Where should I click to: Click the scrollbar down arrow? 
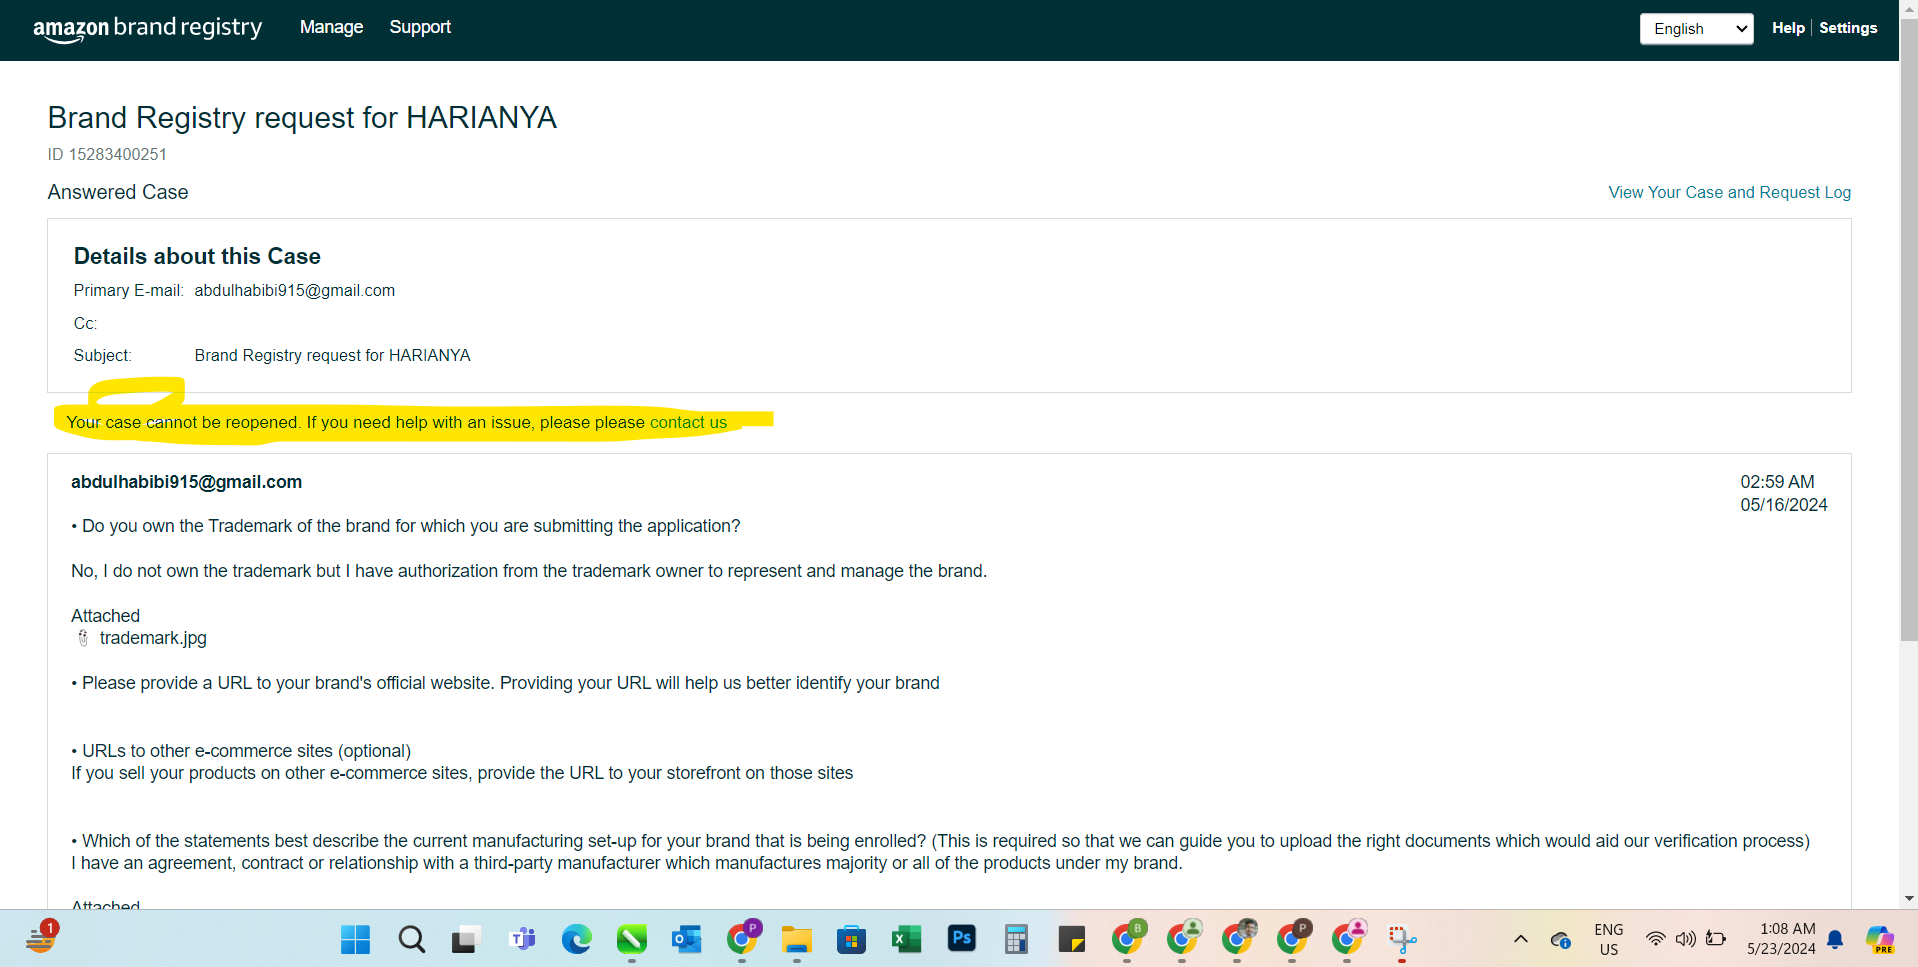tap(1909, 898)
